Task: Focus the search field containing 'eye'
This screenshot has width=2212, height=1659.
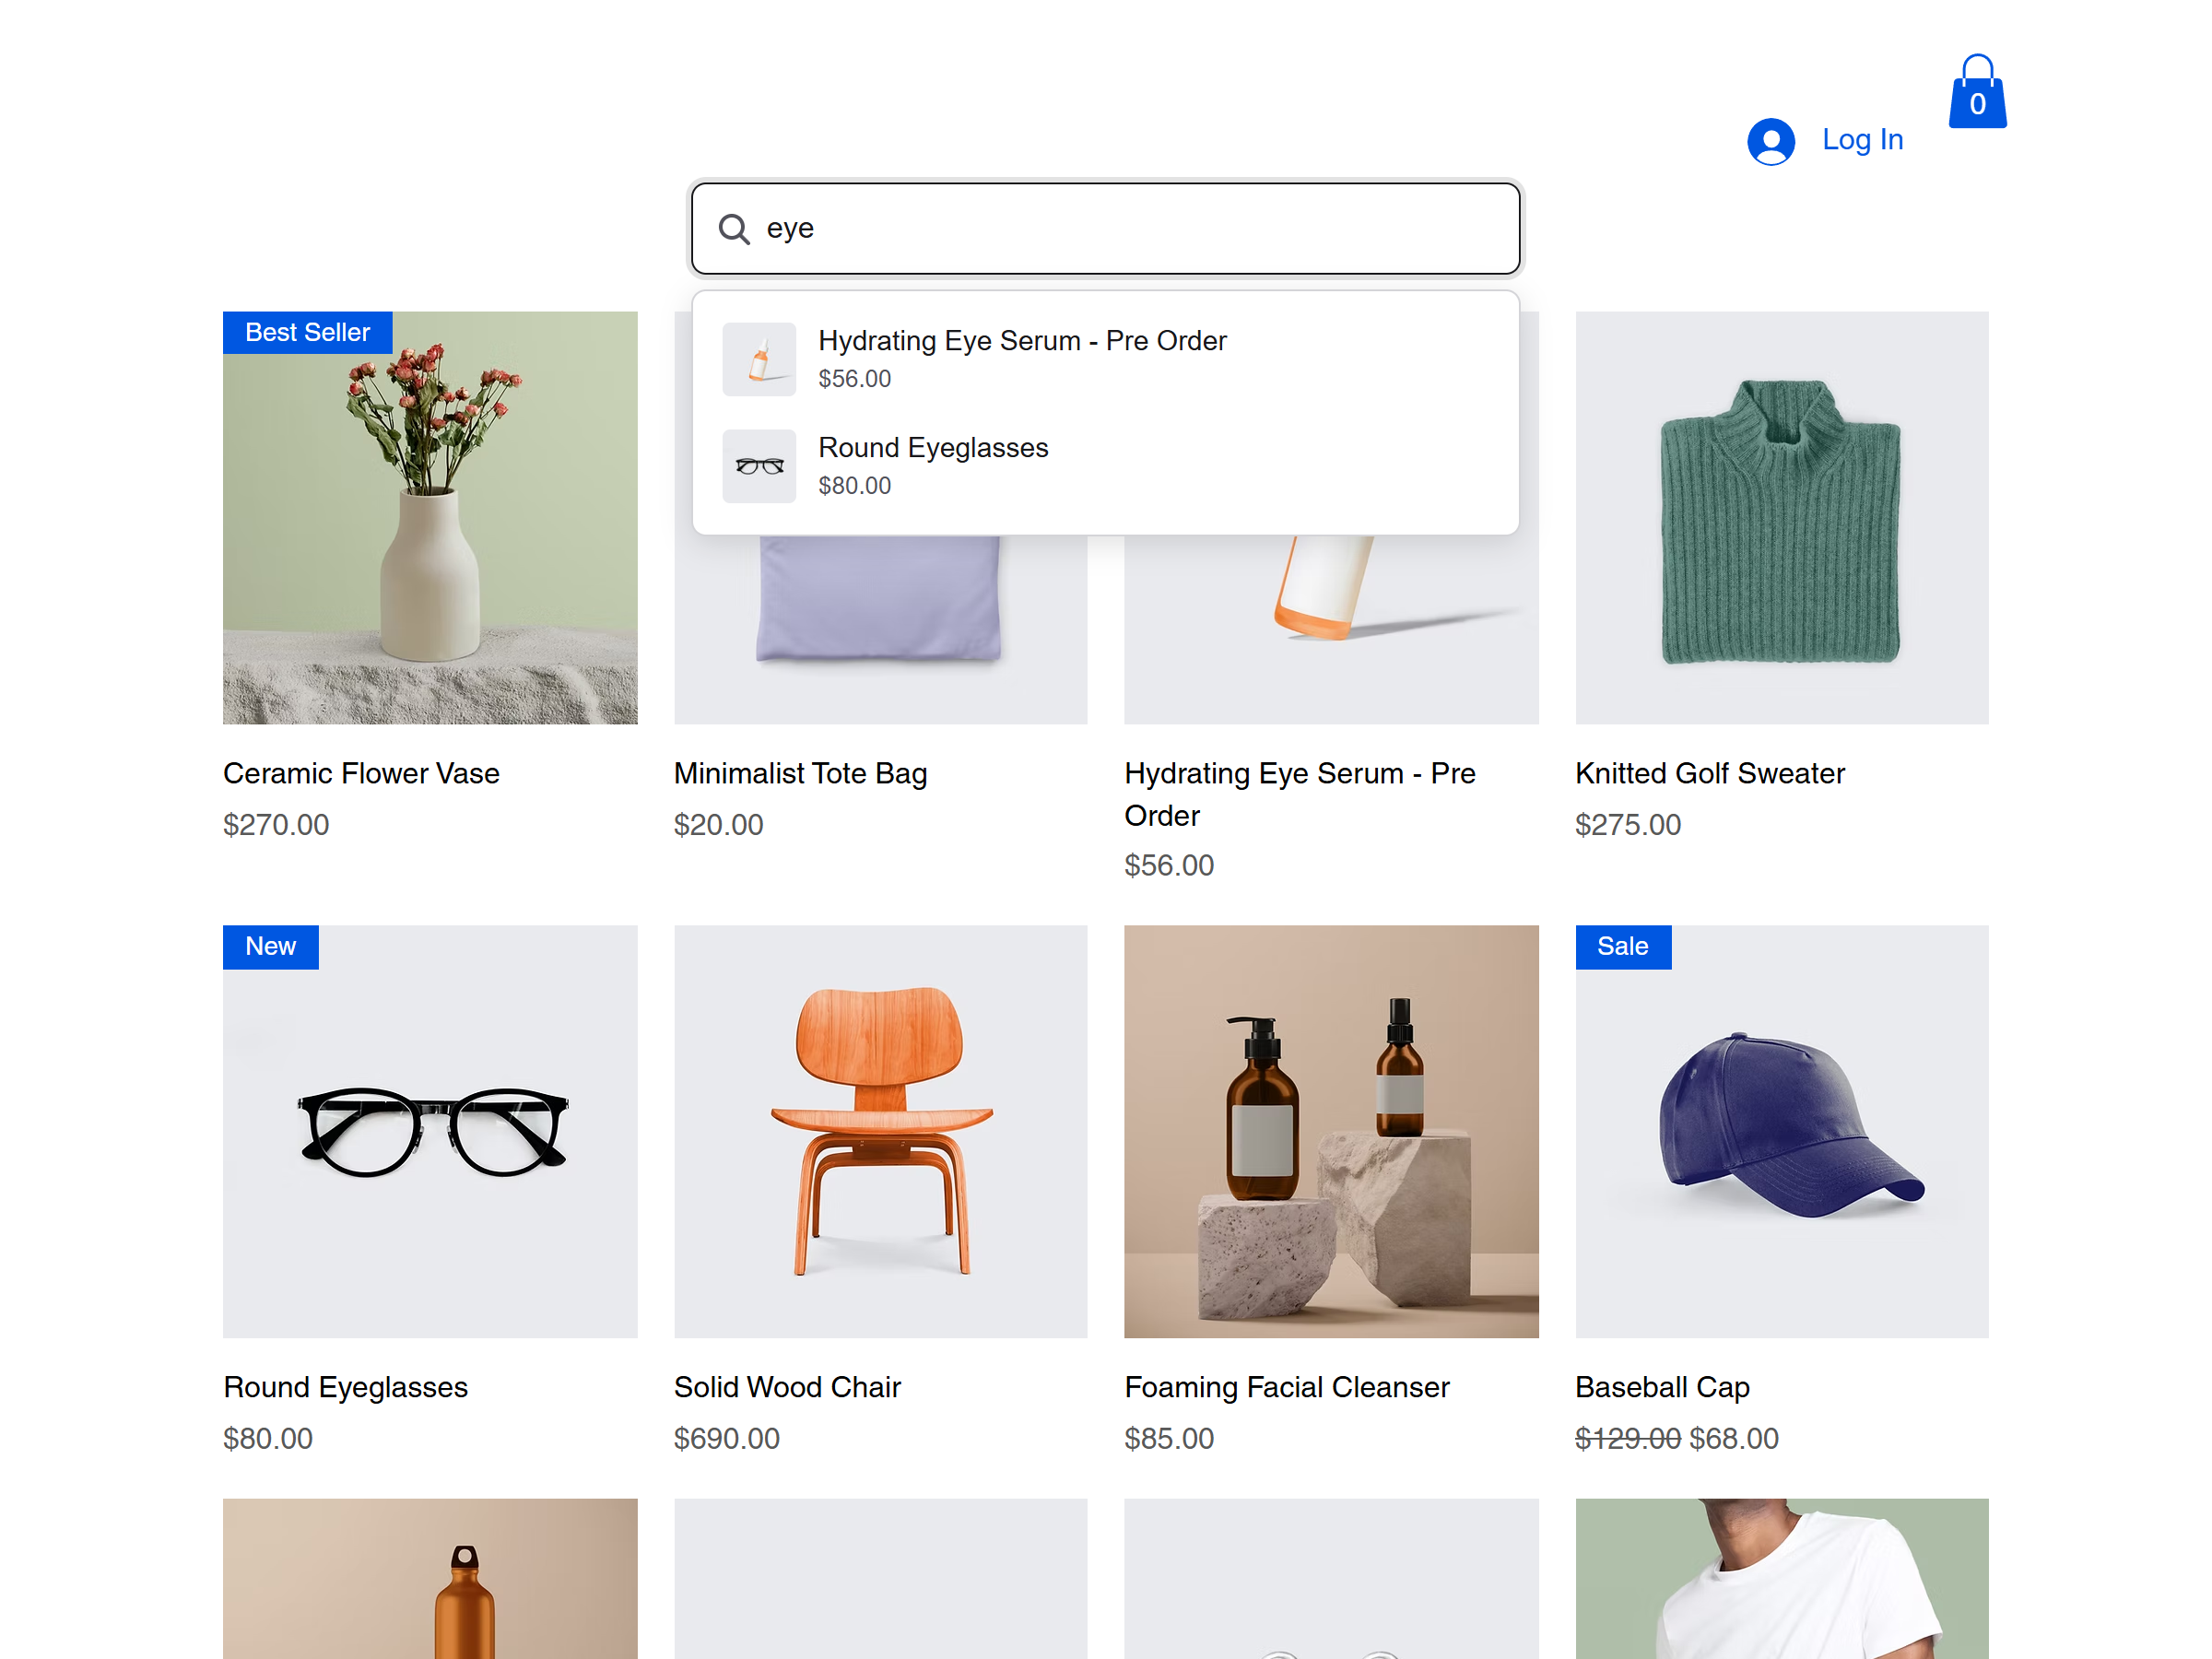Action: 1105,228
